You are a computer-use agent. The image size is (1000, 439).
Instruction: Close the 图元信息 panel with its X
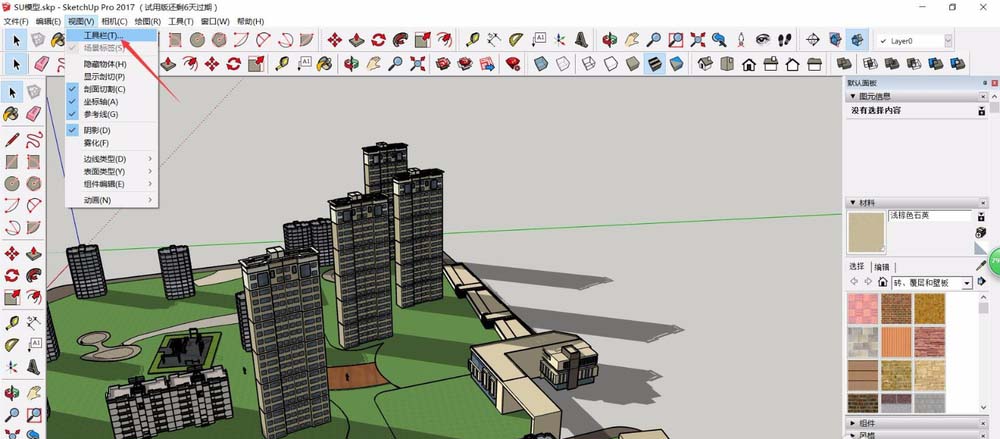pos(983,96)
